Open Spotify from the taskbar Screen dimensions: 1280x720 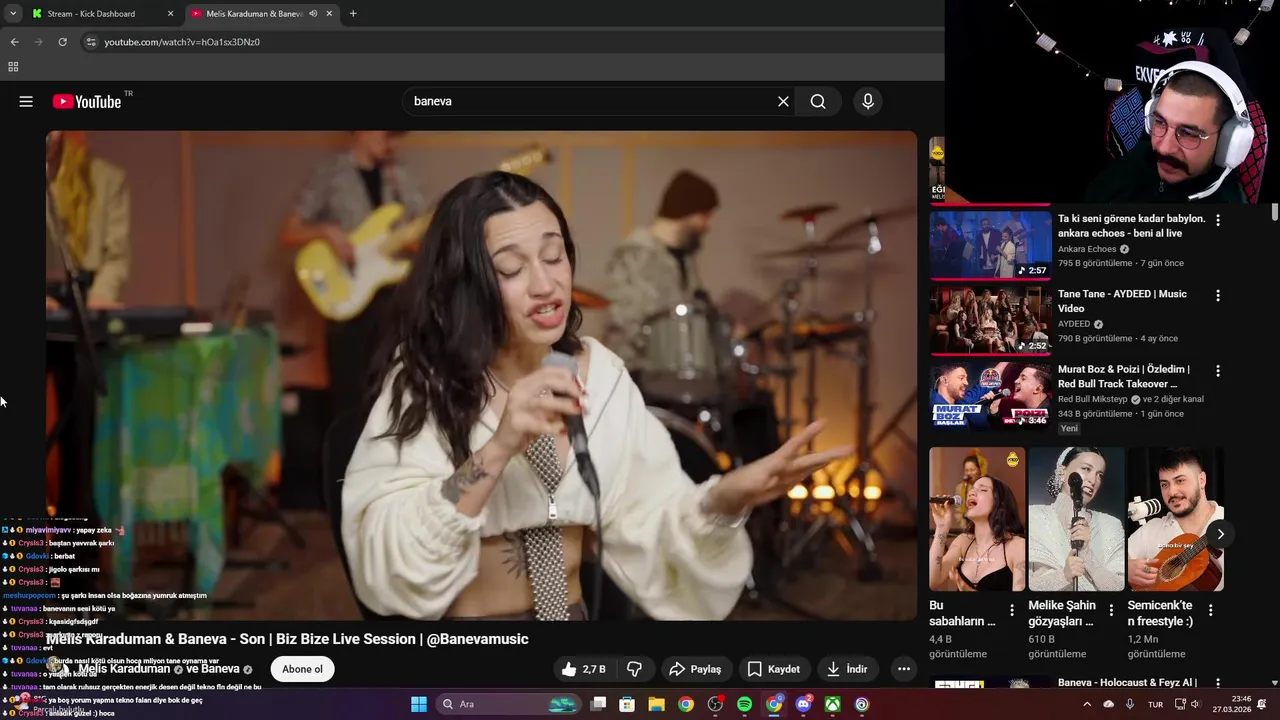point(744,704)
